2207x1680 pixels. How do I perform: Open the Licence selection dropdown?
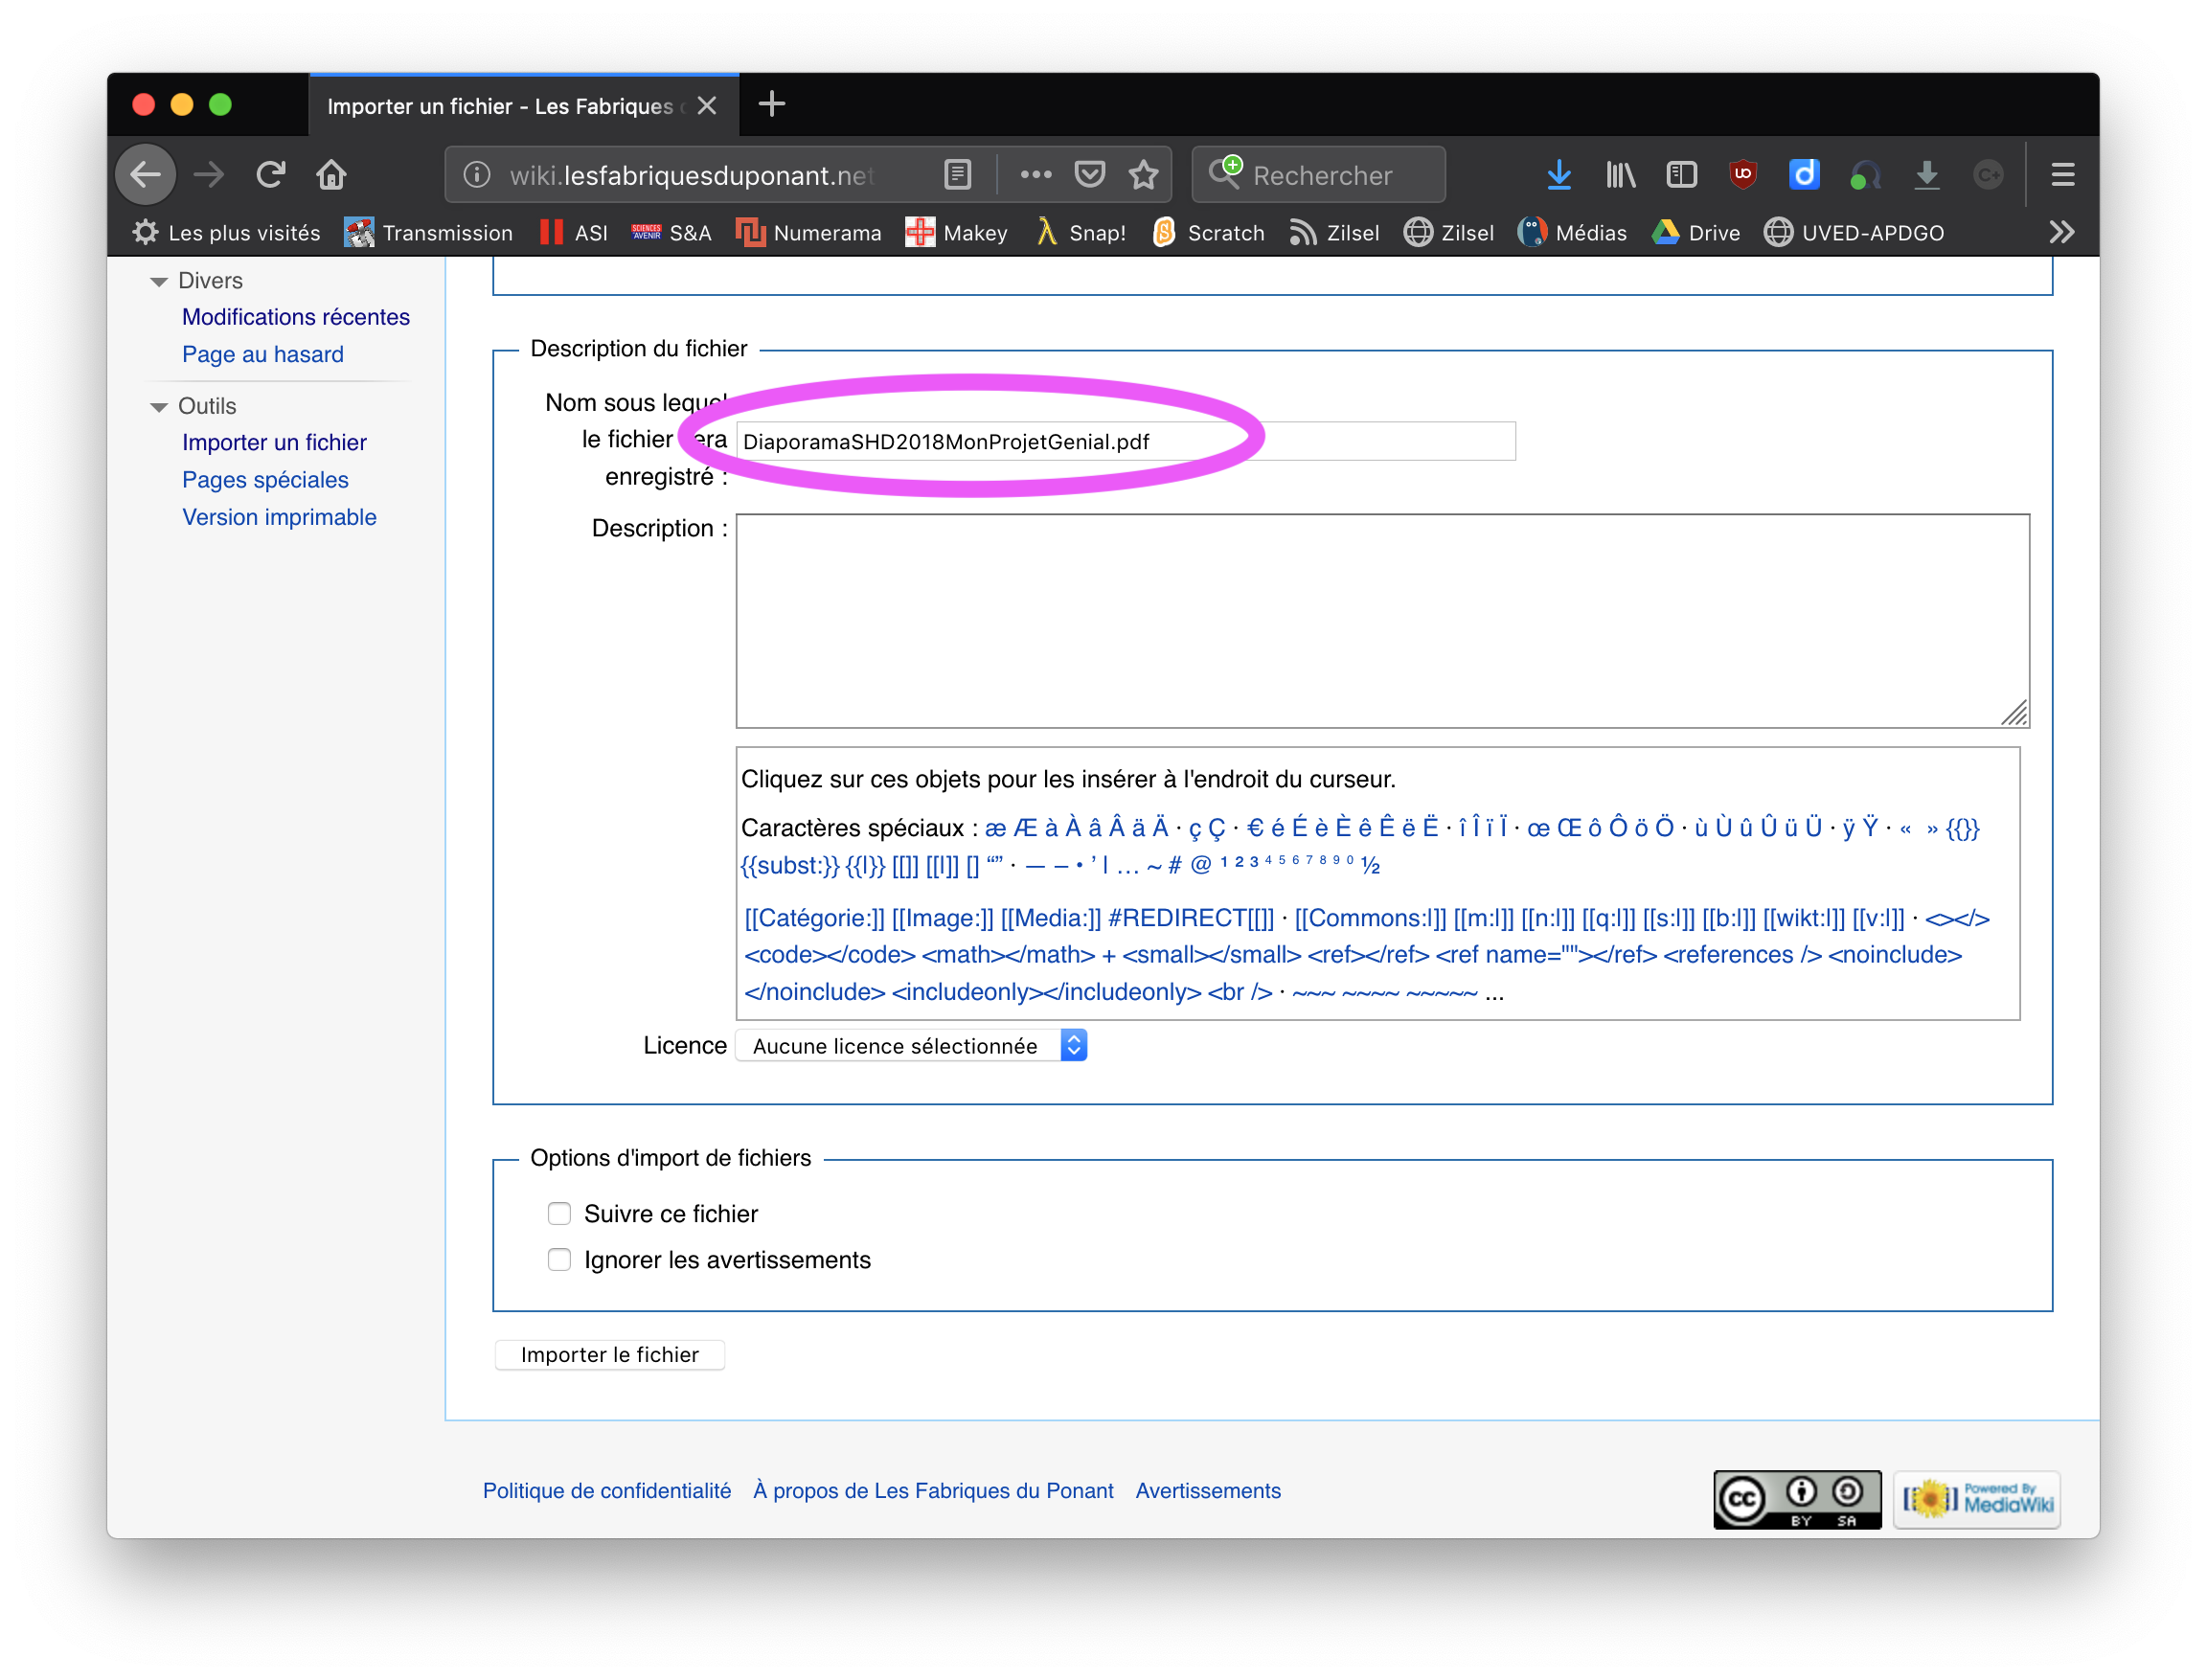pos(911,1045)
